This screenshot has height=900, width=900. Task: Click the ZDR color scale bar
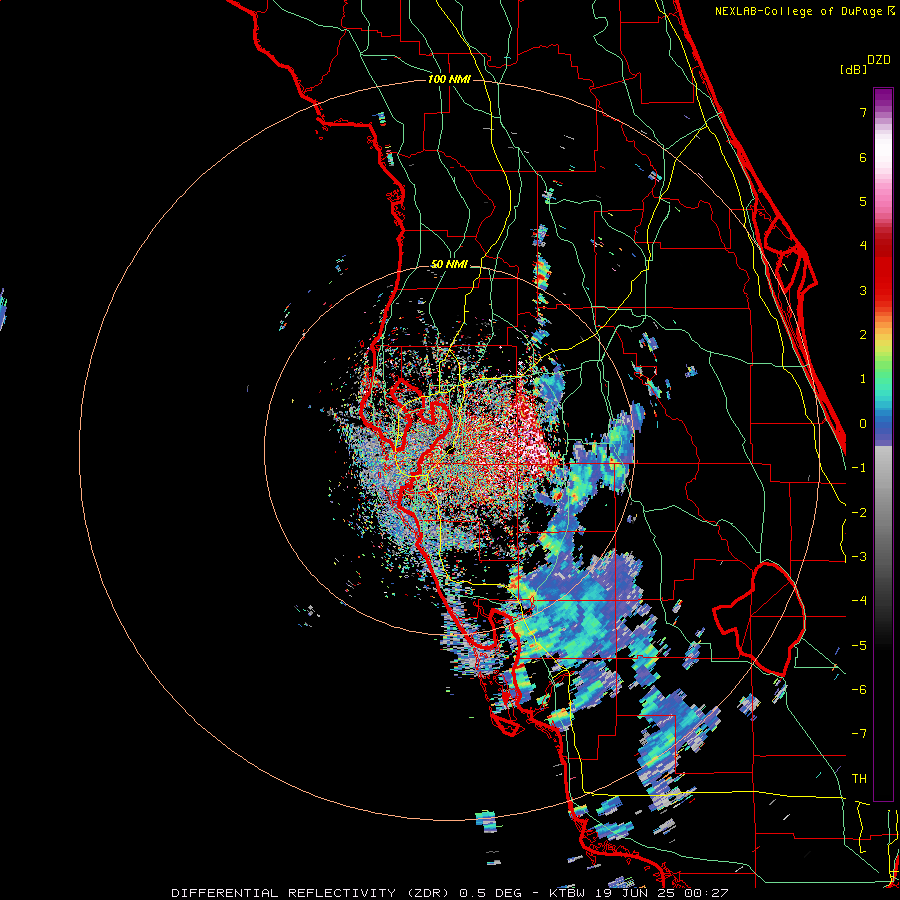coord(883,444)
